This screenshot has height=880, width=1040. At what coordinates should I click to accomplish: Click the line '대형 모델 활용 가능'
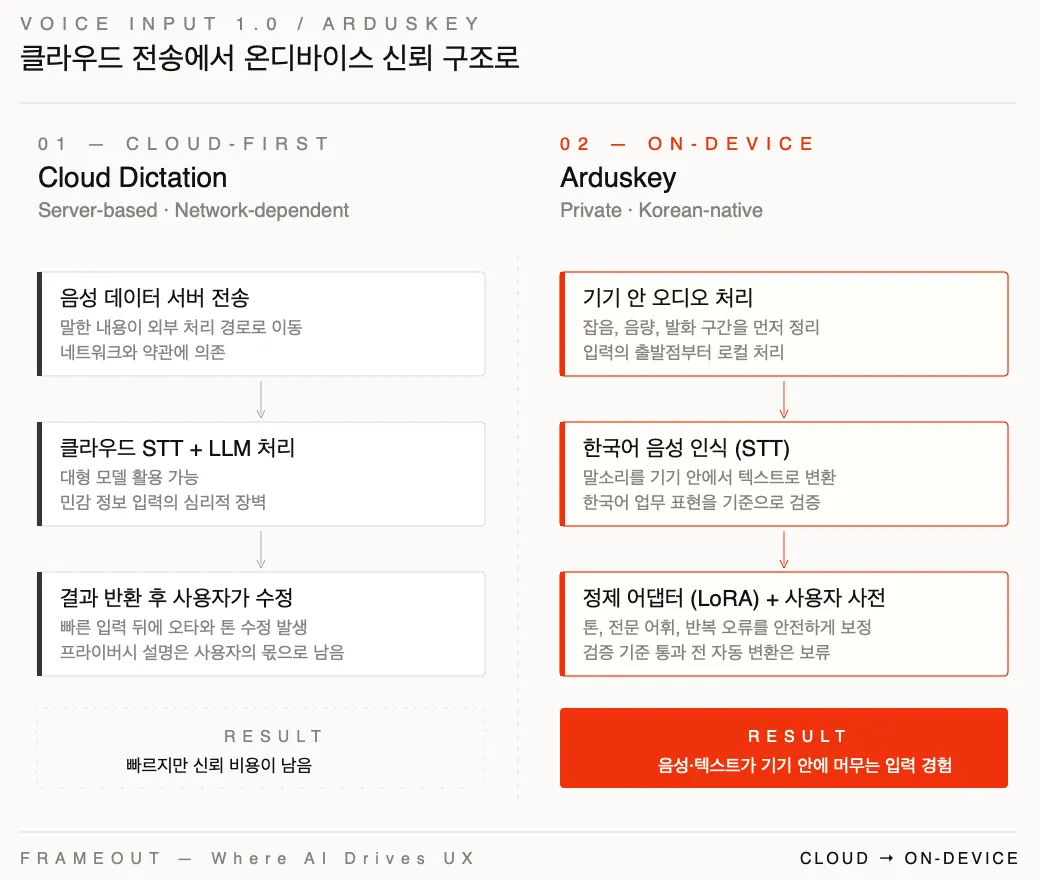(x=129, y=477)
